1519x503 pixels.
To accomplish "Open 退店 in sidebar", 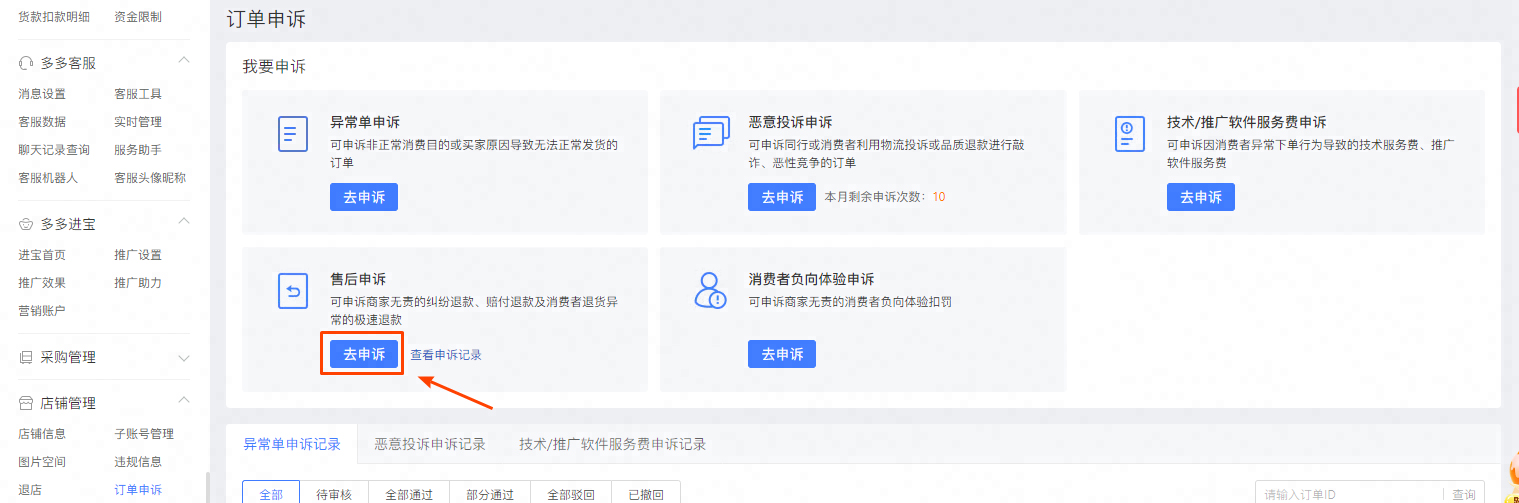I will [x=30, y=490].
